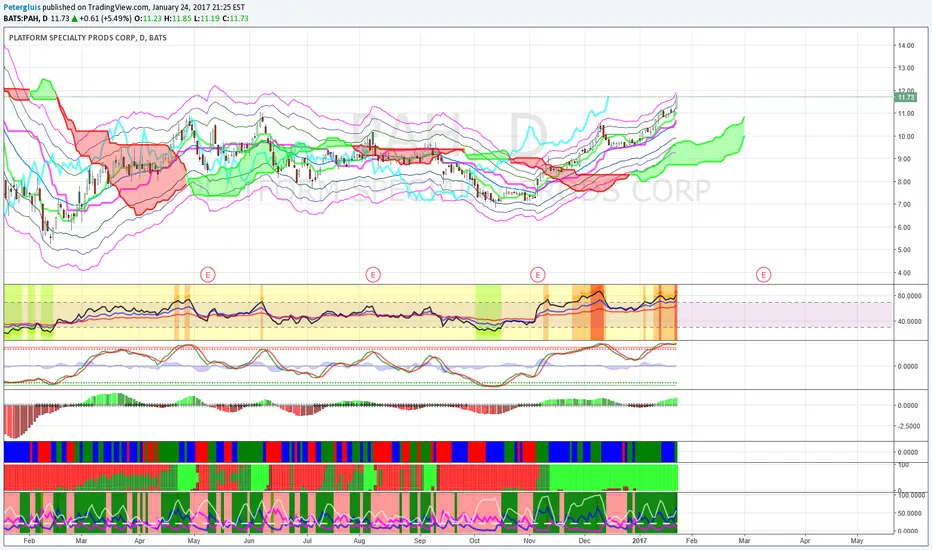Image resolution: width=932 pixels, height=550 pixels.
Task: Click the green 11.73 current price tag
Action: click(x=905, y=97)
